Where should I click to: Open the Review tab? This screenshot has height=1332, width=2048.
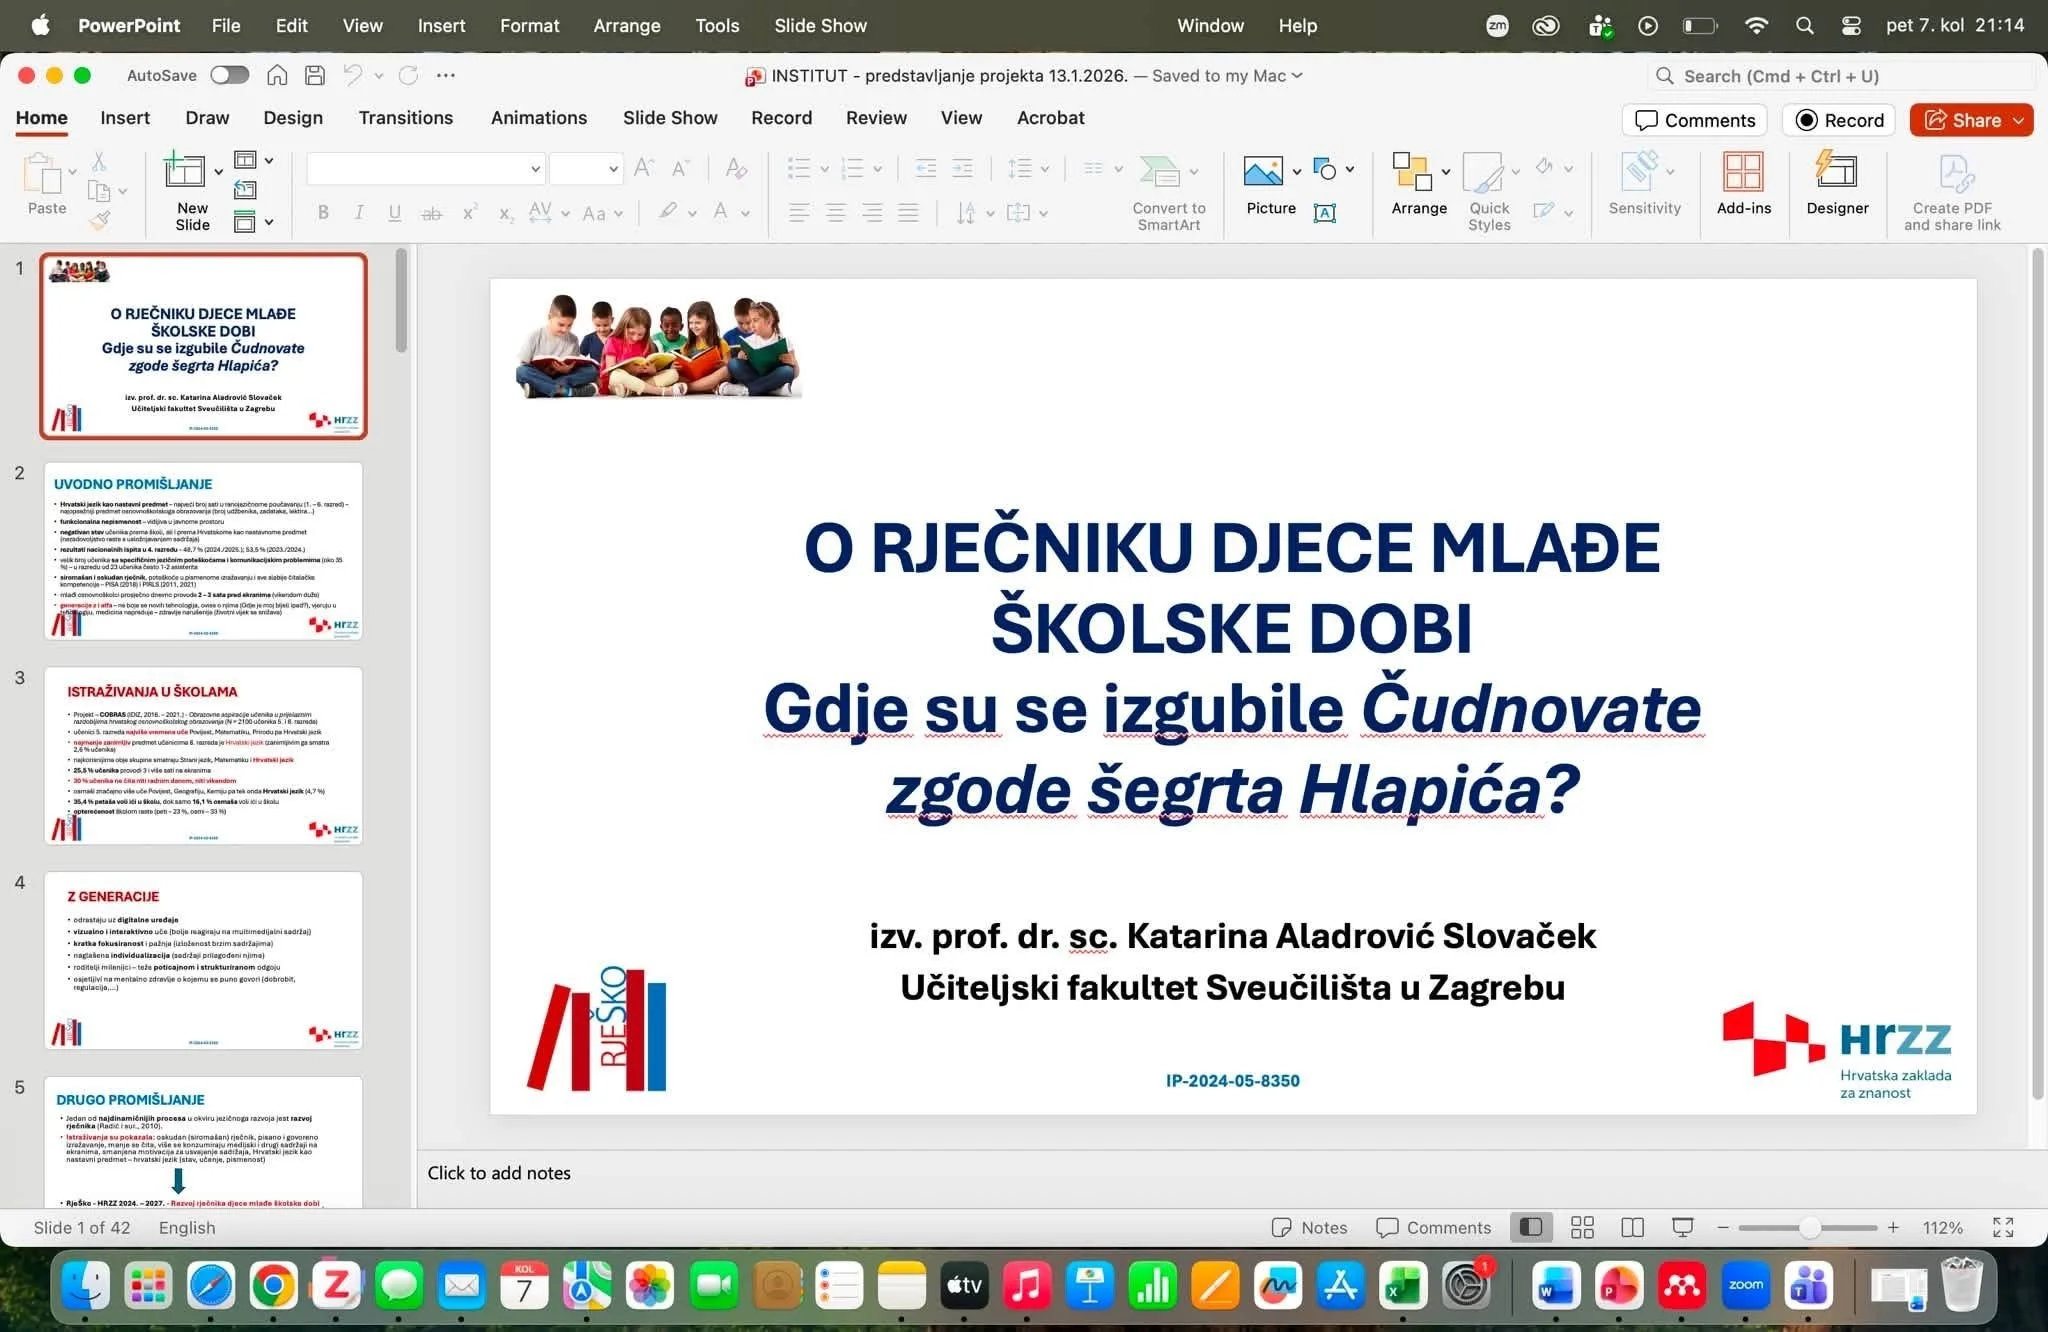pos(876,118)
